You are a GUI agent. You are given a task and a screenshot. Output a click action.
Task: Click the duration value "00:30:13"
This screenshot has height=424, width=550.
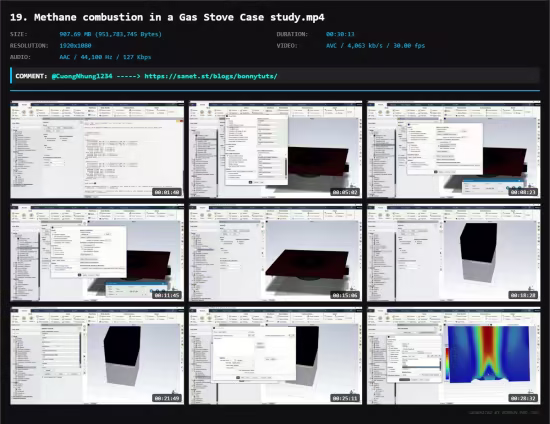(x=340, y=34)
